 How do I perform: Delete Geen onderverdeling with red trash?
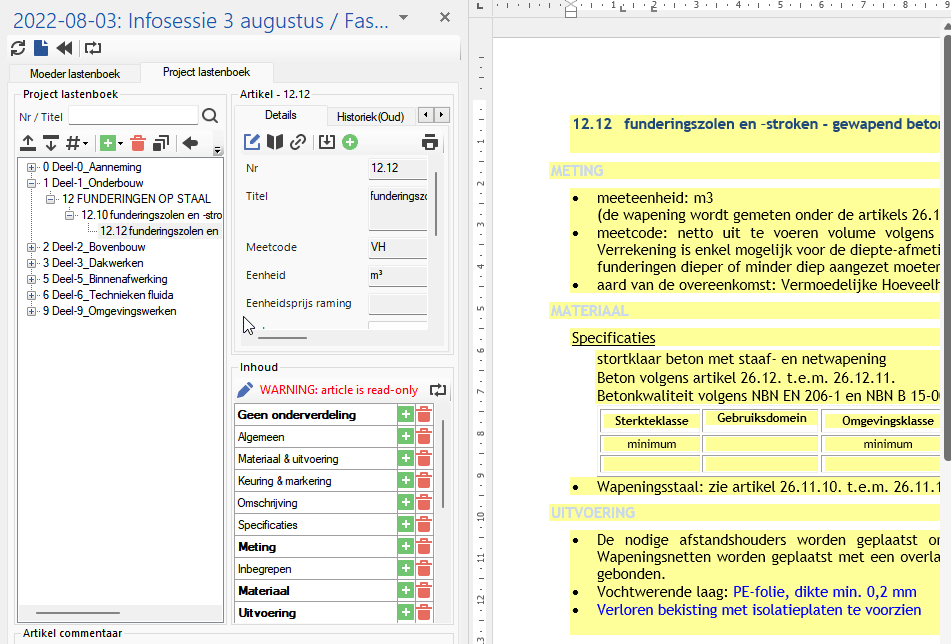pyautogui.click(x=424, y=415)
